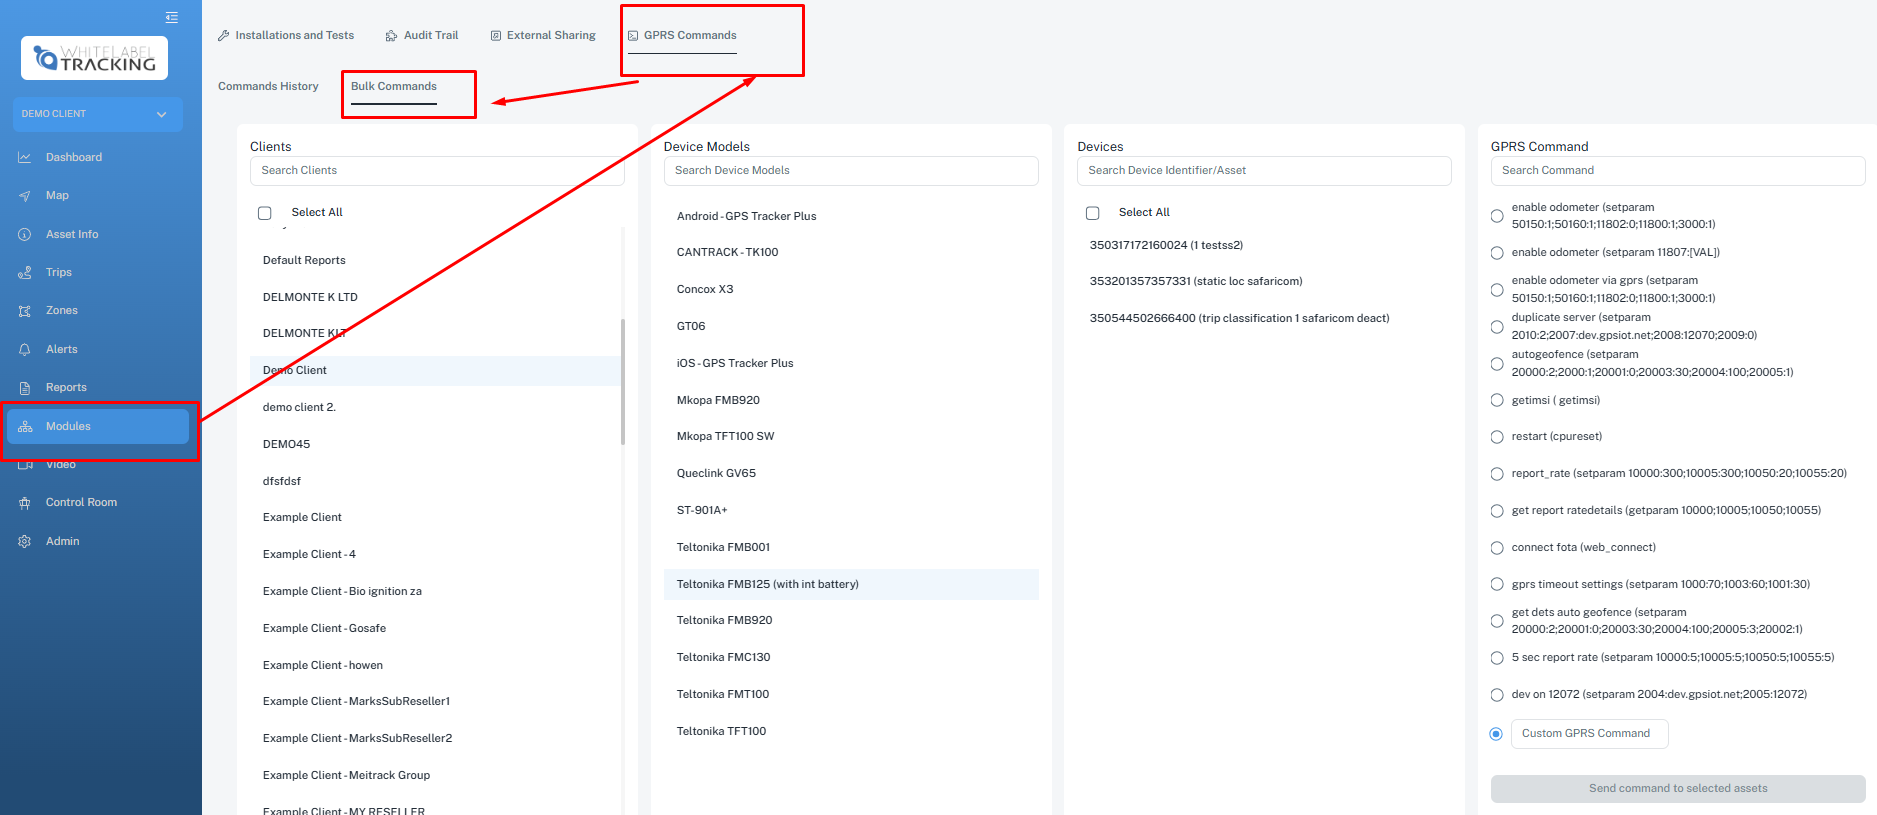Open Dashboard from the sidebar chart icon
1877x815 pixels.
25,158
